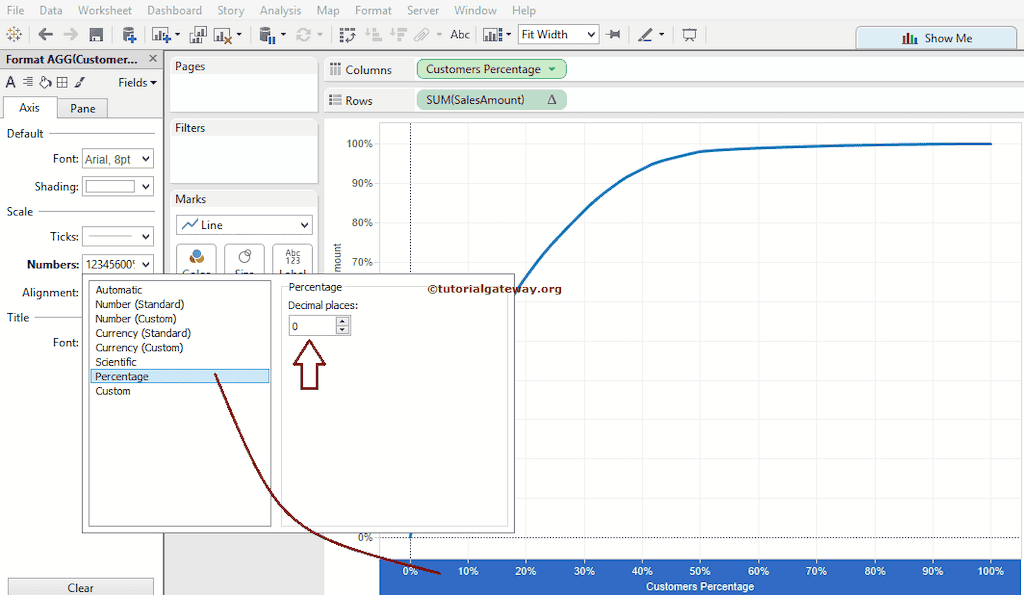Click the Swap rows and columns icon
The width and height of the screenshot is (1024, 595).
coord(348,35)
